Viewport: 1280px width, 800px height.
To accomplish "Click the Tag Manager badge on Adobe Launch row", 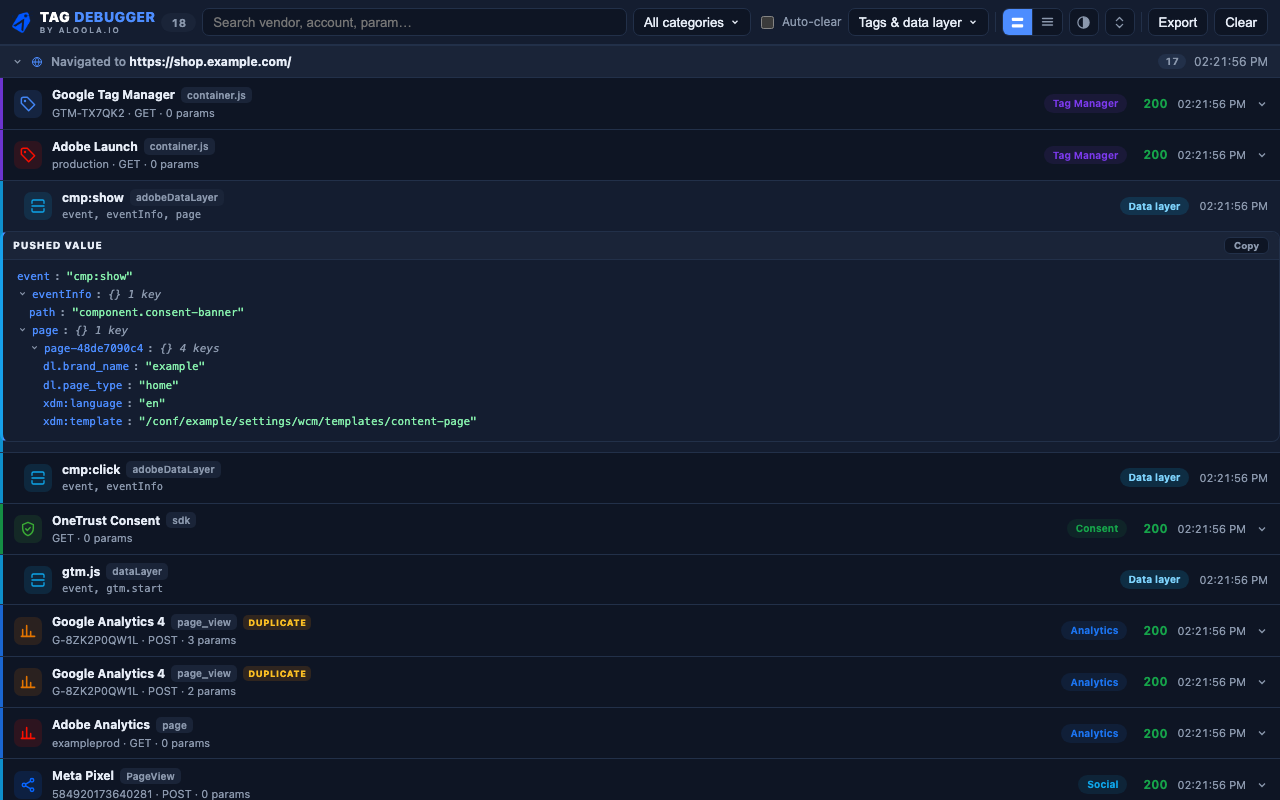I will click(1085, 155).
